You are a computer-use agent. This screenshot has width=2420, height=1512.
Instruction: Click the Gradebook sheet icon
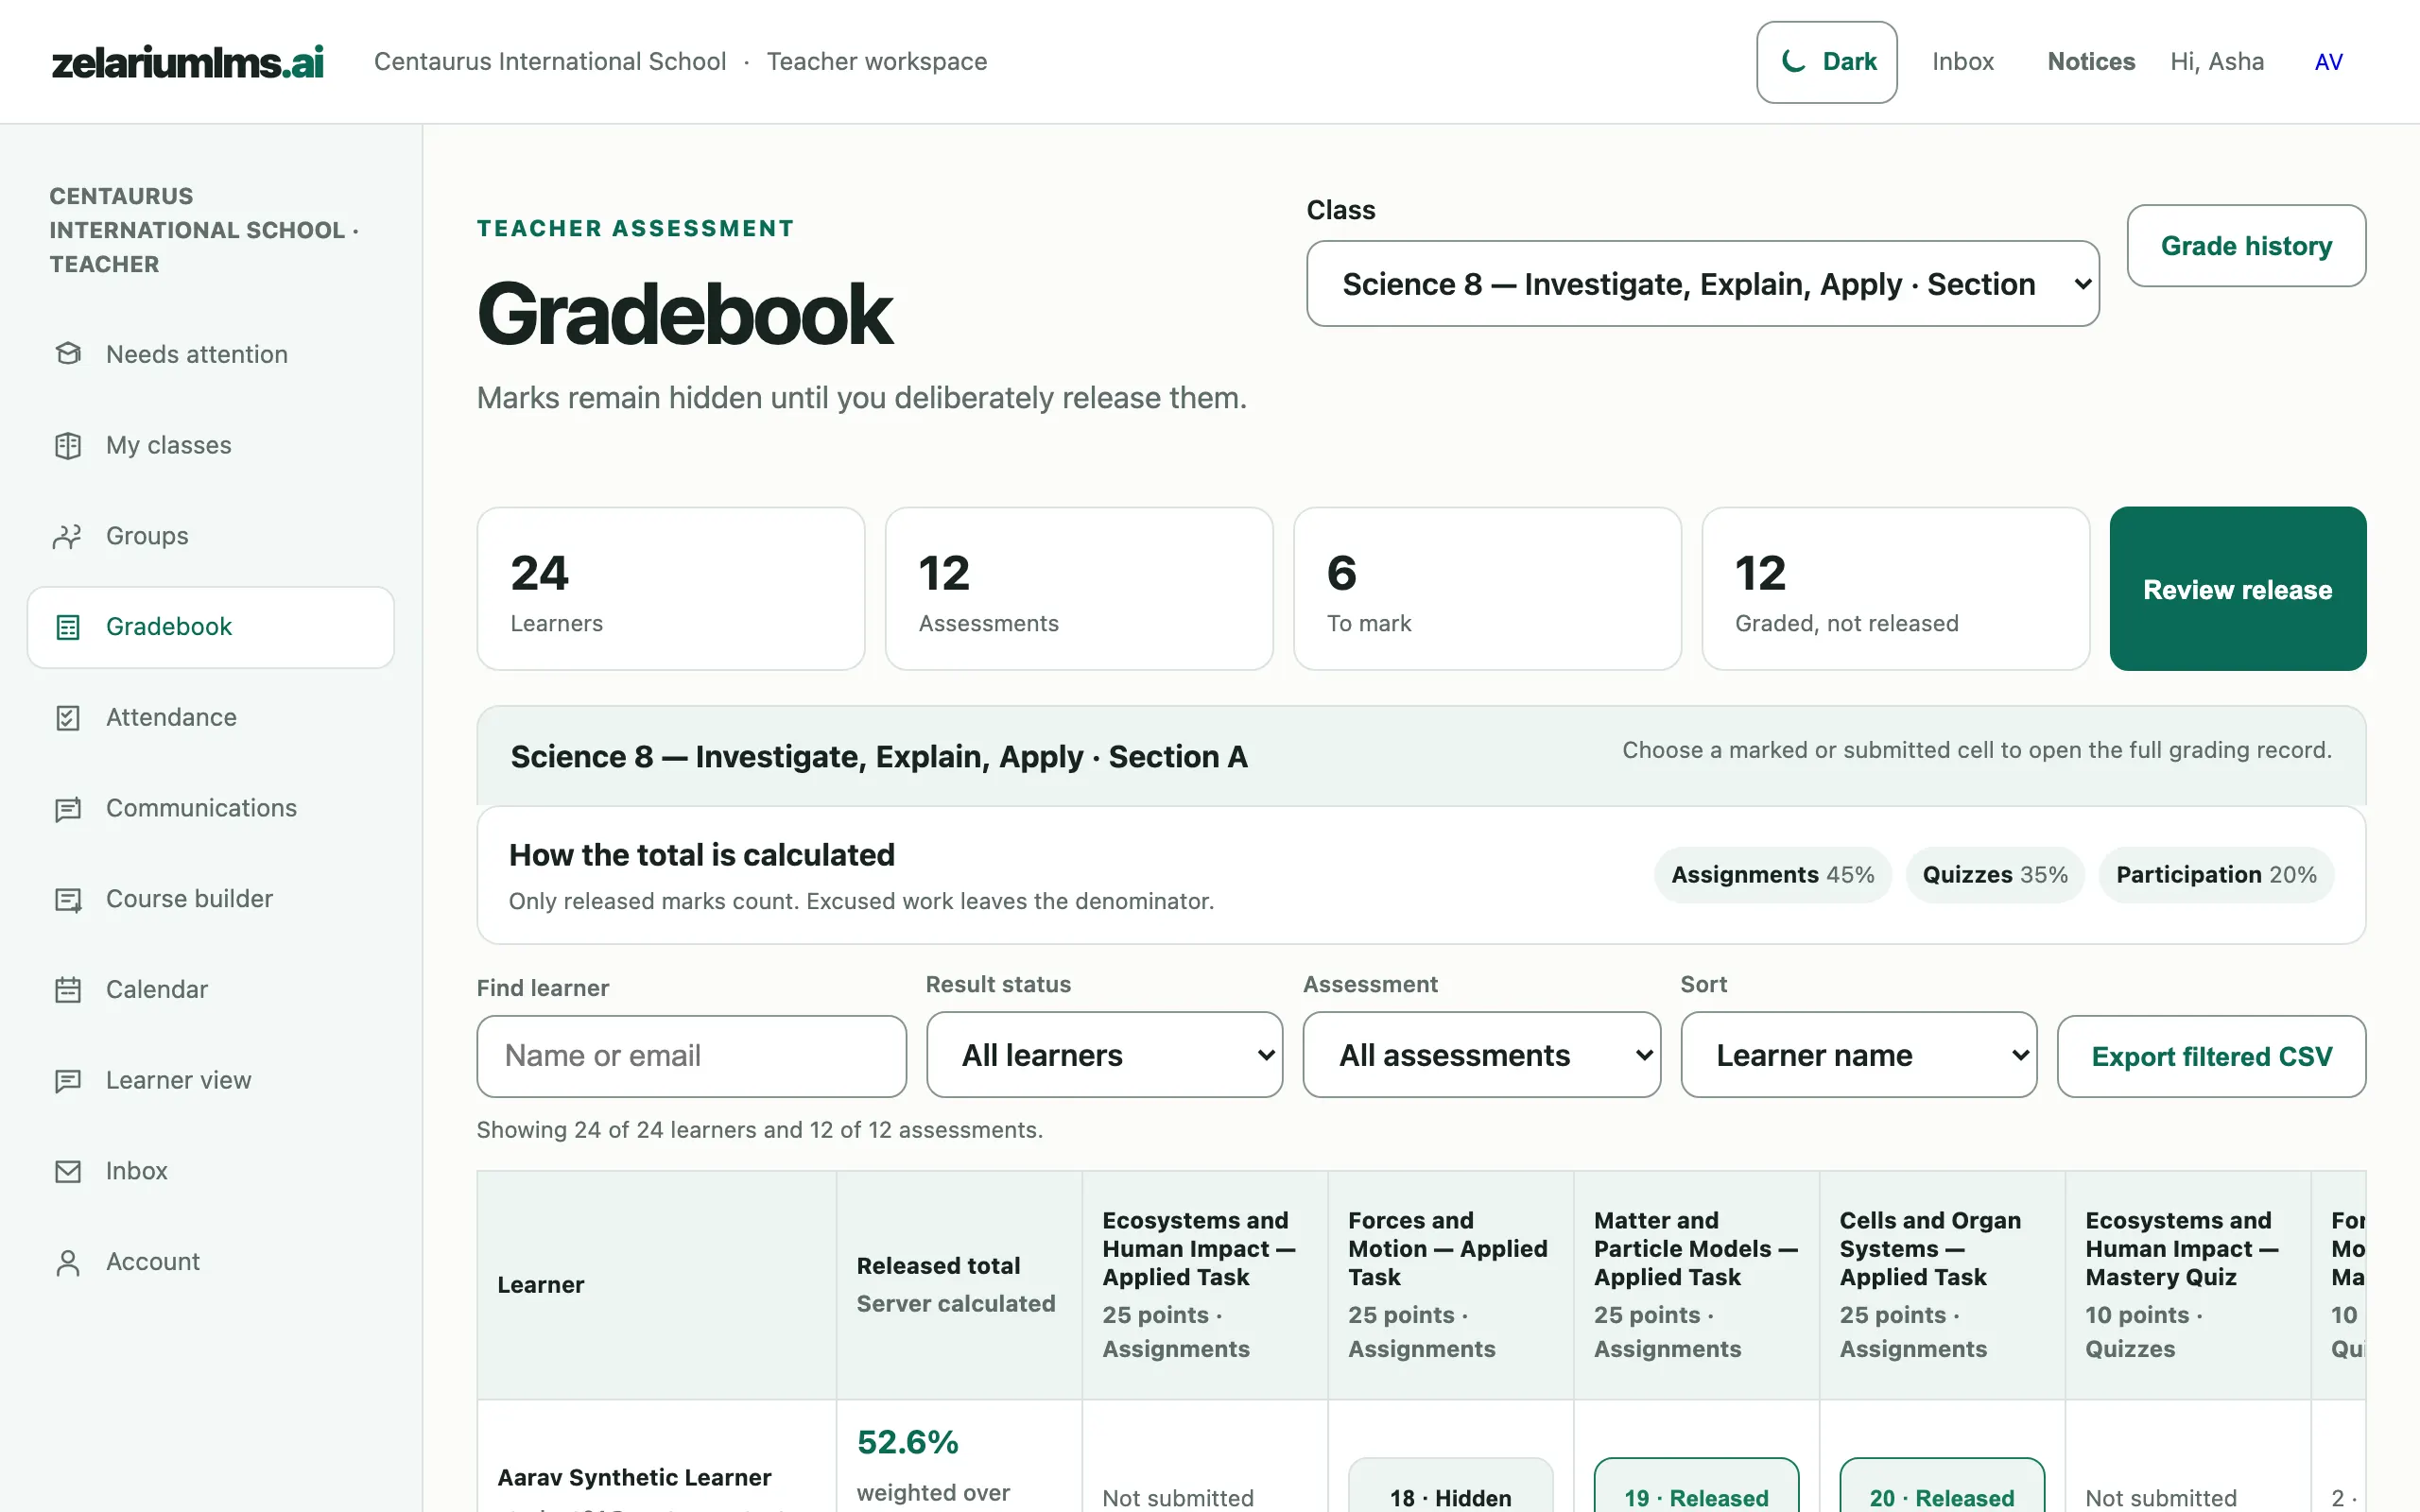pyautogui.click(x=68, y=627)
